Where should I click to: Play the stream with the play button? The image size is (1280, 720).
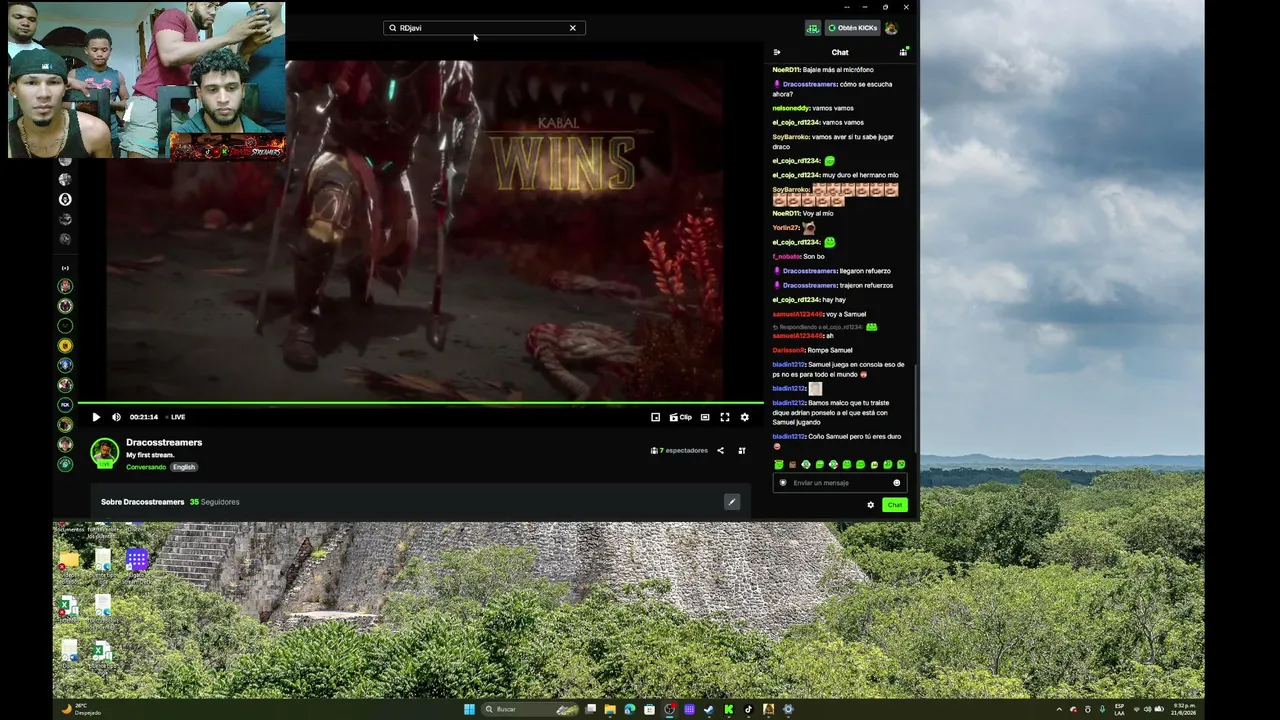coord(96,417)
